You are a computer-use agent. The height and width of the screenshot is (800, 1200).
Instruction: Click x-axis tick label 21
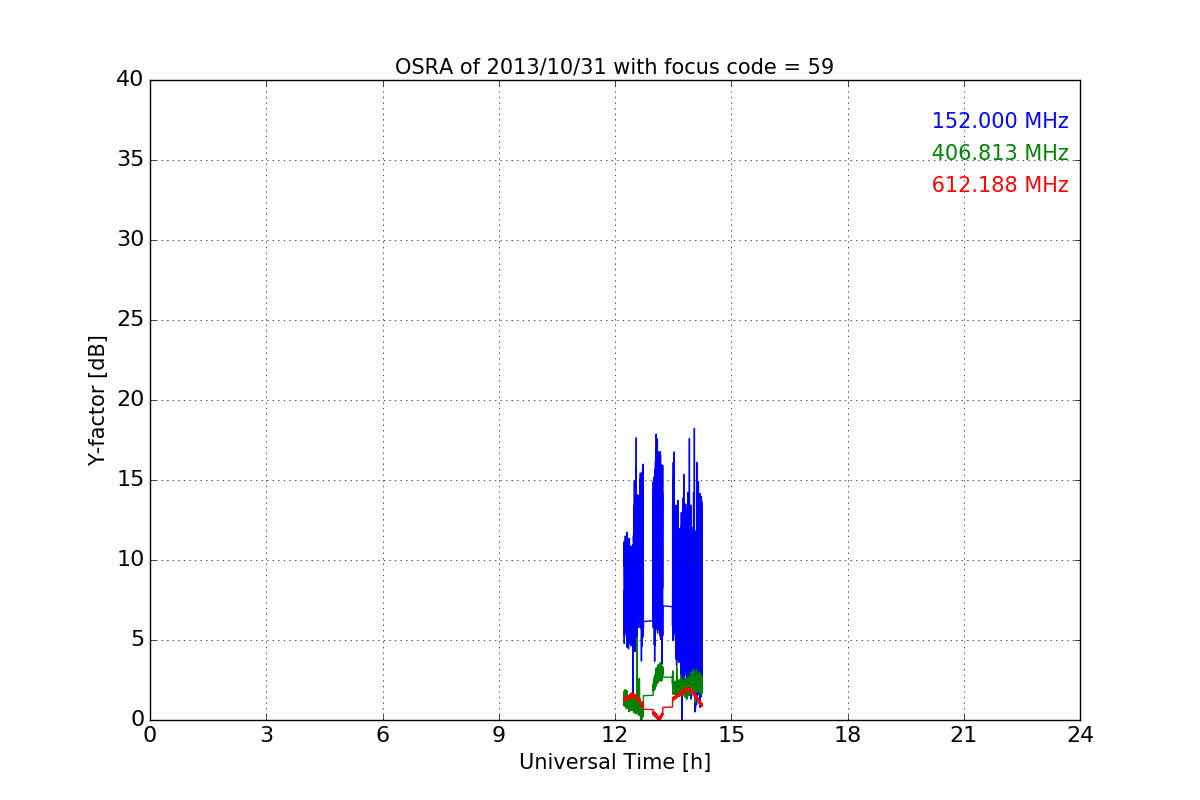964,735
